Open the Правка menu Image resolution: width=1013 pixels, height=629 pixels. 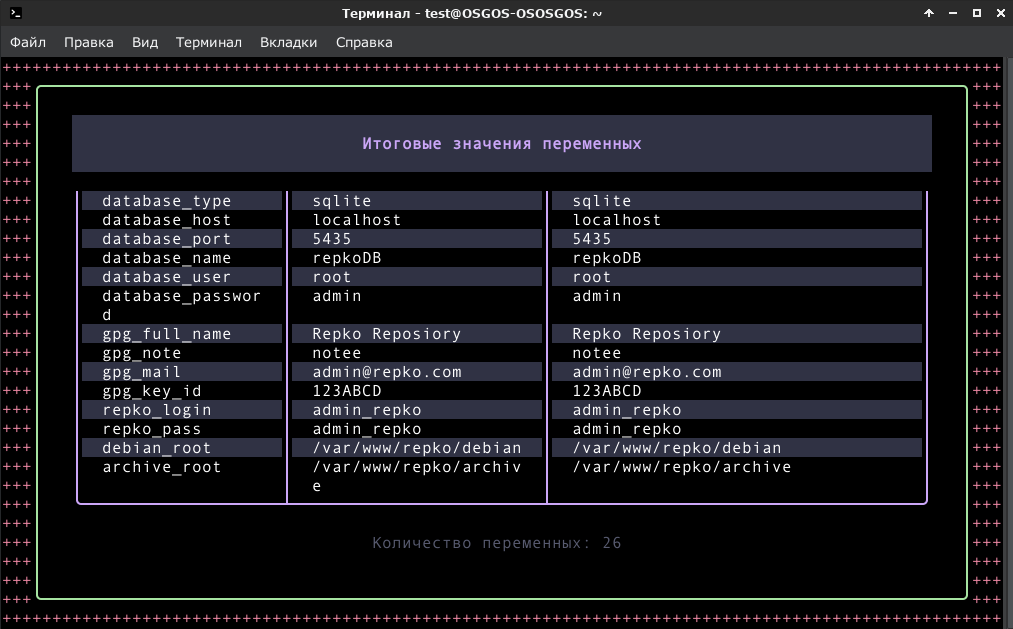point(89,42)
